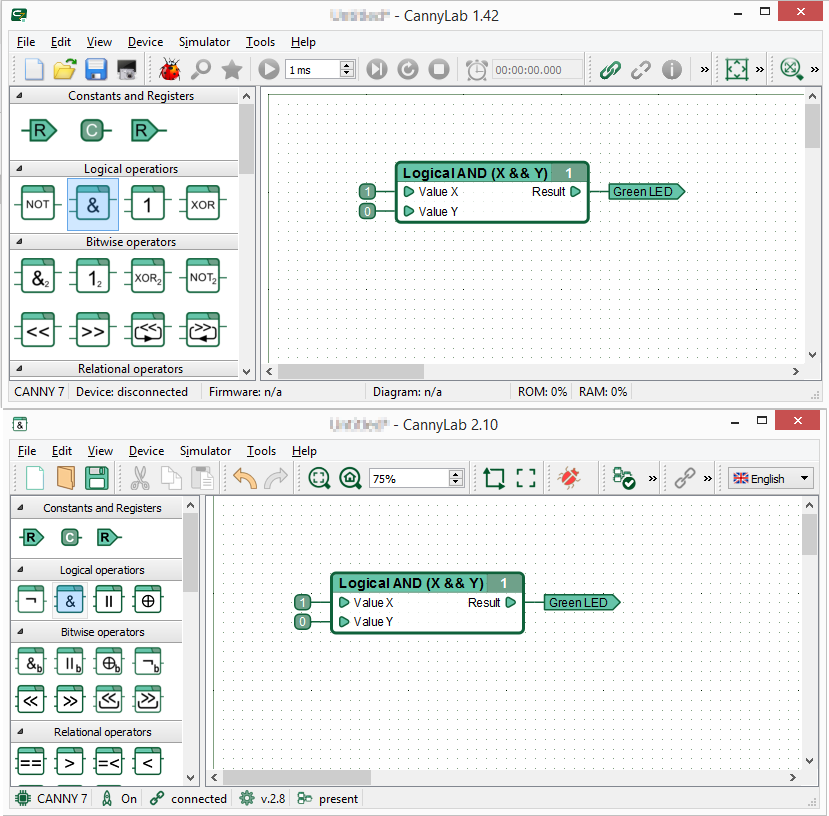This screenshot has height=816, width=829.
Task: Open folder icon in CannyLab 1.42 toolbar
Action: (65, 70)
